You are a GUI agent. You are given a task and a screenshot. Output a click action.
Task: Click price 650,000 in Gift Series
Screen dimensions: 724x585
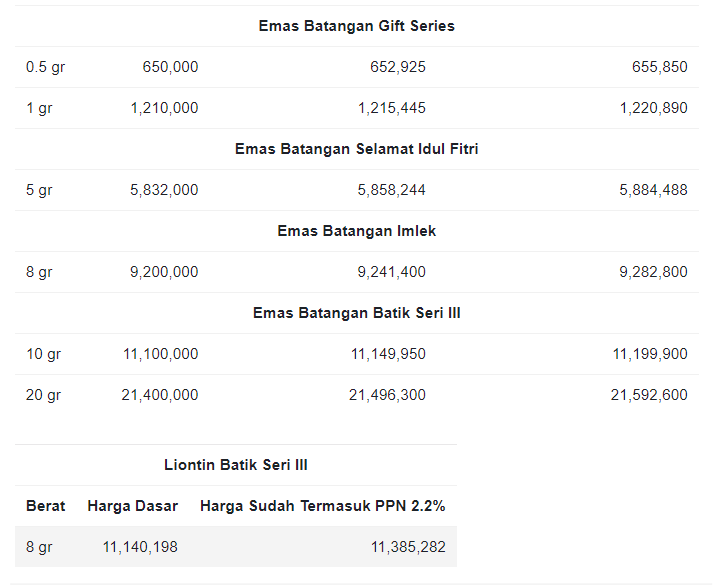[170, 67]
